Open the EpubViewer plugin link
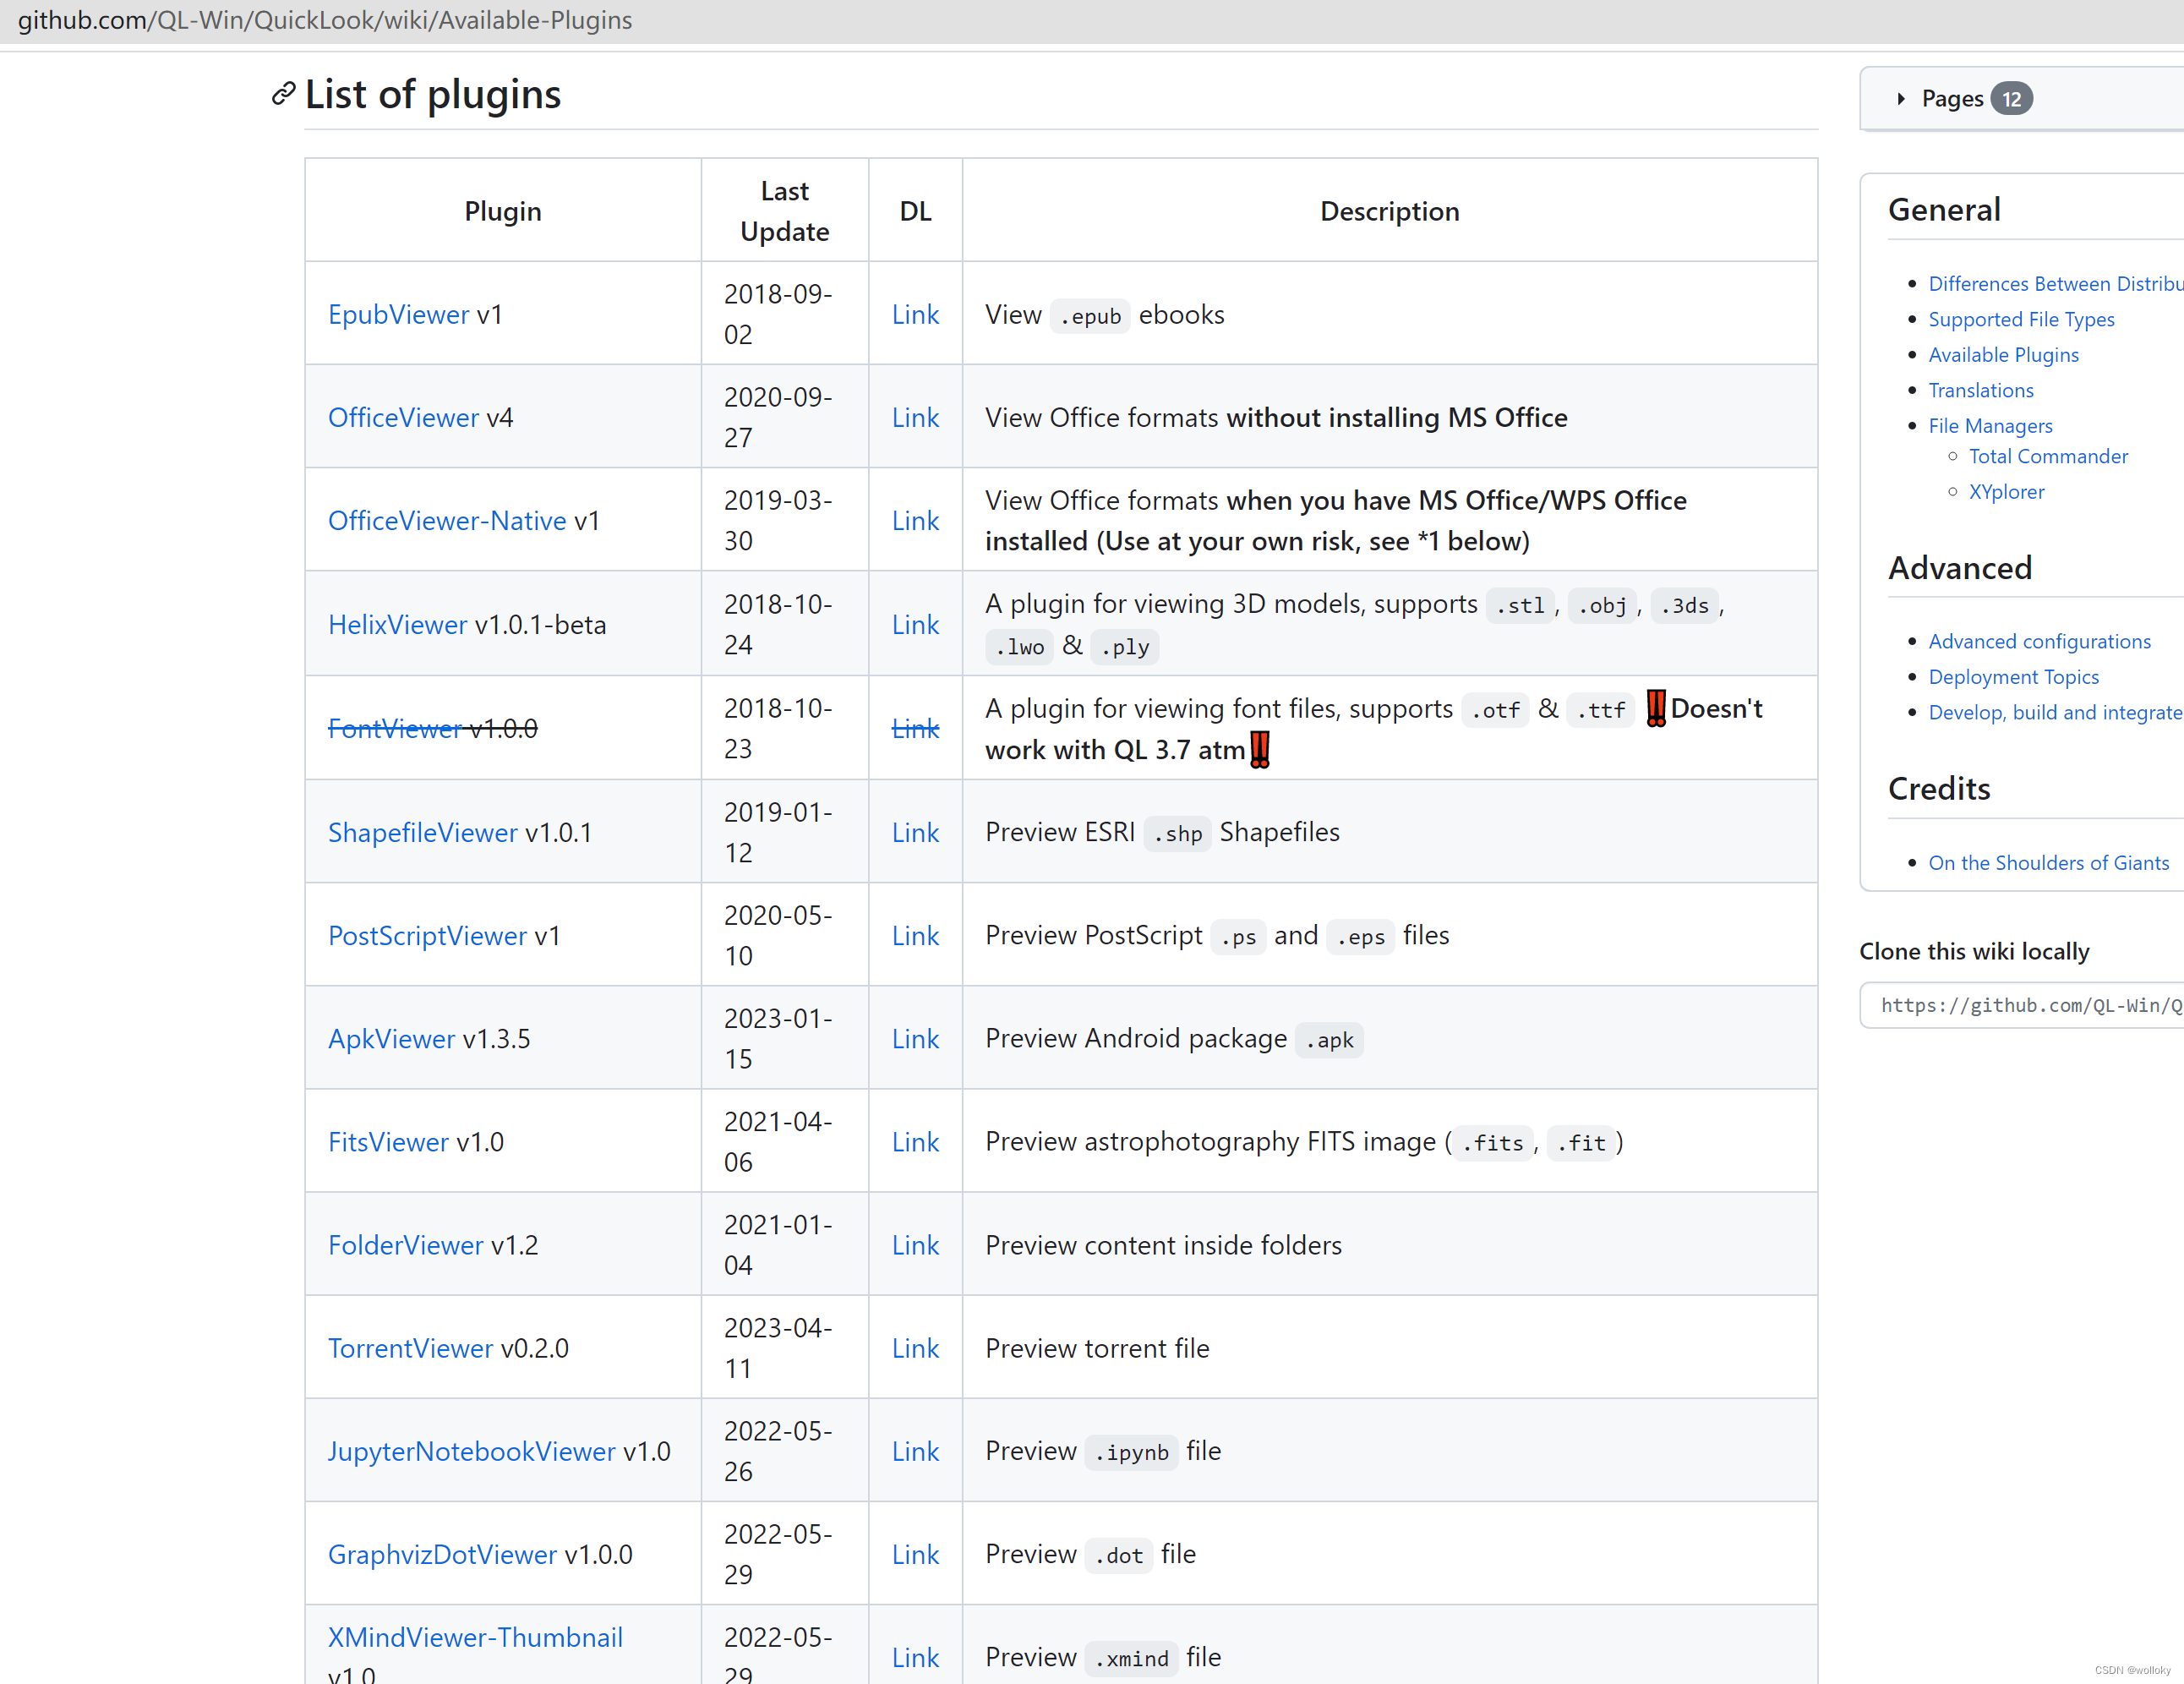 click(398, 315)
